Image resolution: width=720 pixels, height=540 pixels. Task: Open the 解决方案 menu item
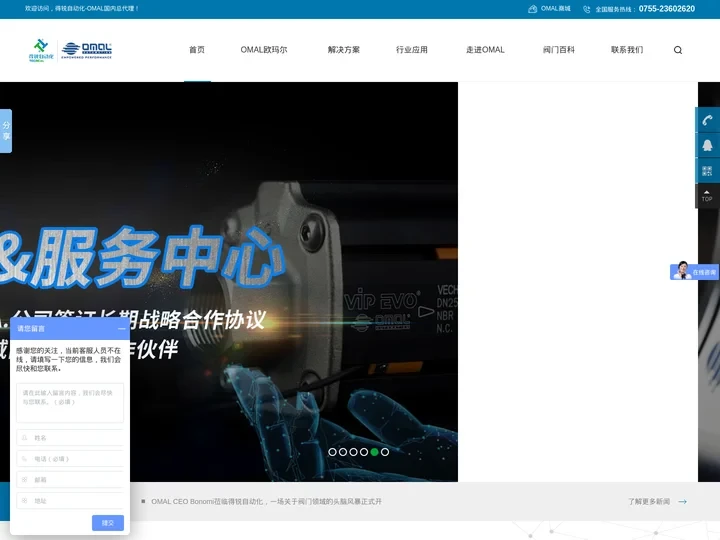pyautogui.click(x=344, y=50)
